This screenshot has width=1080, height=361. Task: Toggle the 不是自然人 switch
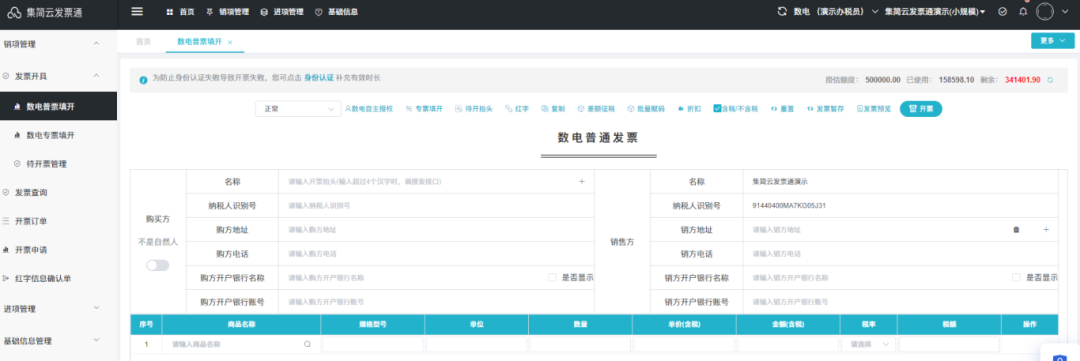click(x=158, y=265)
